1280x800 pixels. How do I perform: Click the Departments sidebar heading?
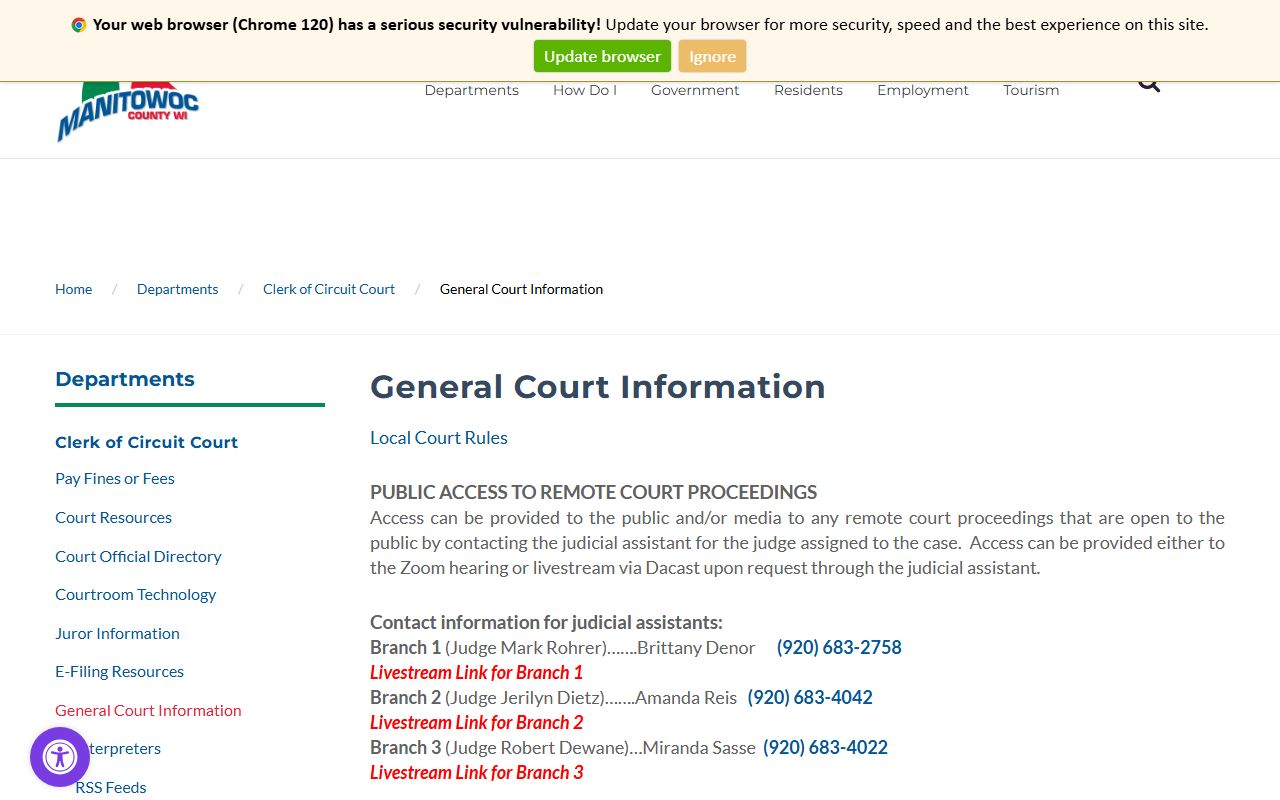pyautogui.click(x=125, y=379)
